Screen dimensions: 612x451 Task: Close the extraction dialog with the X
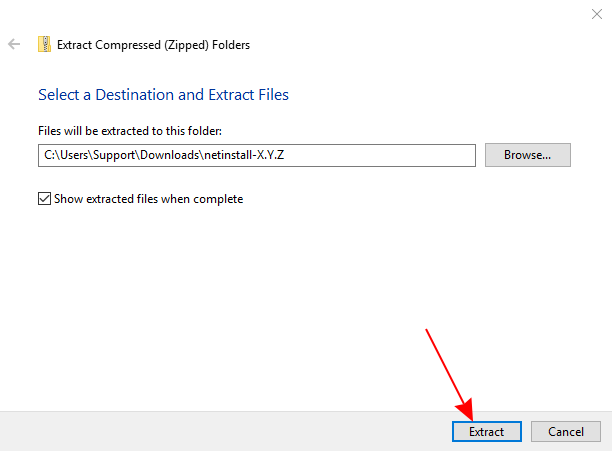[x=596, y=14]
